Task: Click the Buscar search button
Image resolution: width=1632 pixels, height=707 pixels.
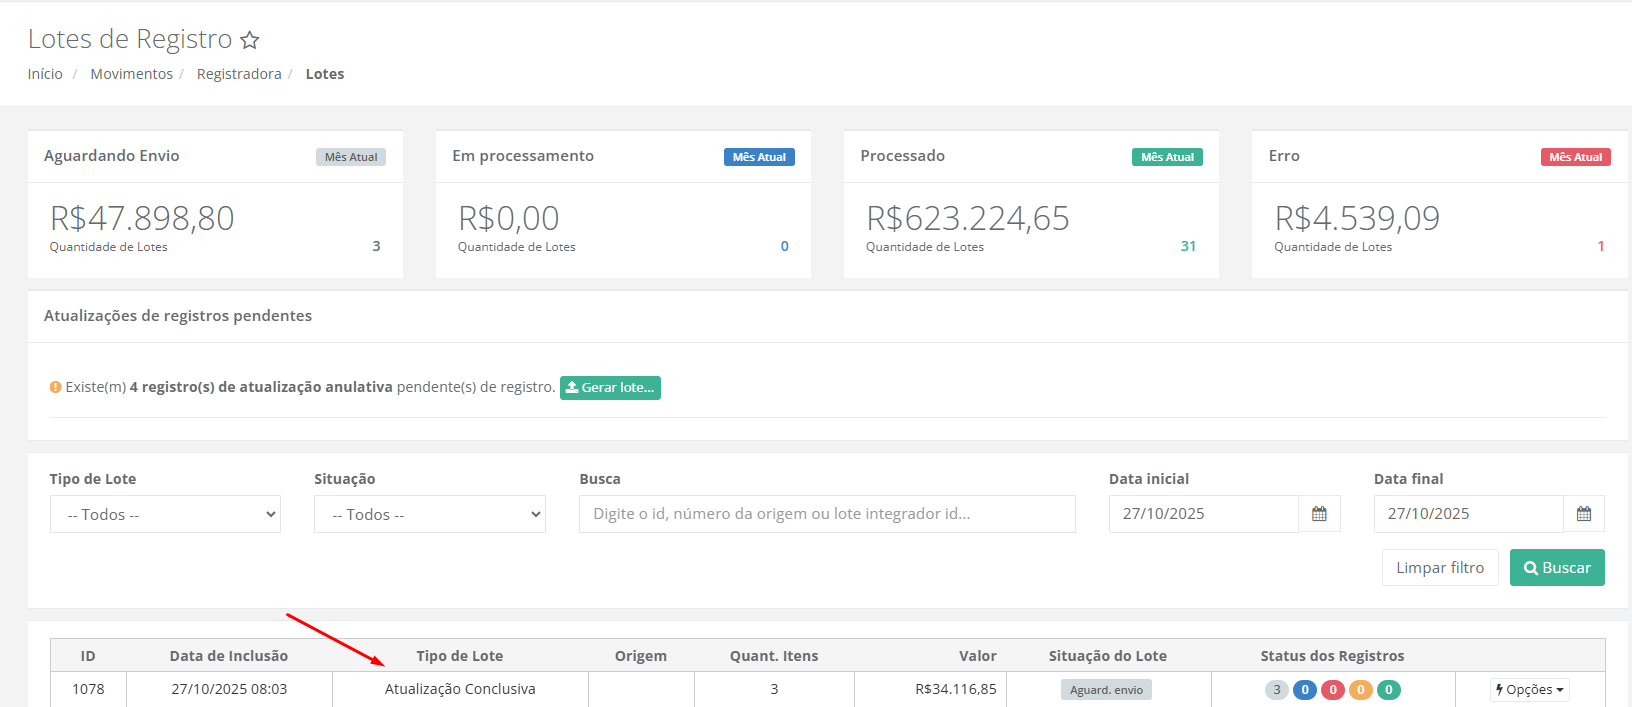Action: 1556,568
